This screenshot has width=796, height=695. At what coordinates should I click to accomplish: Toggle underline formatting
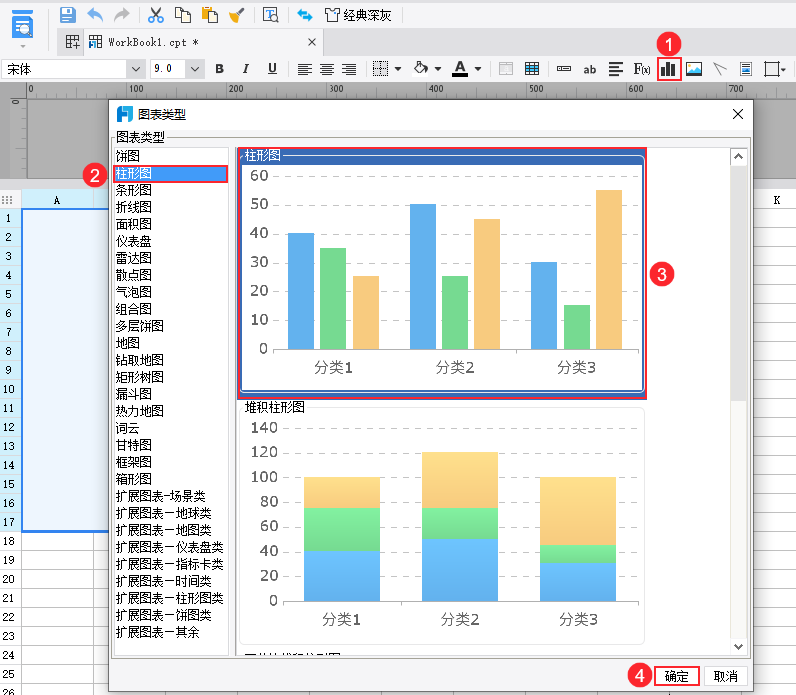click(272, 69)
